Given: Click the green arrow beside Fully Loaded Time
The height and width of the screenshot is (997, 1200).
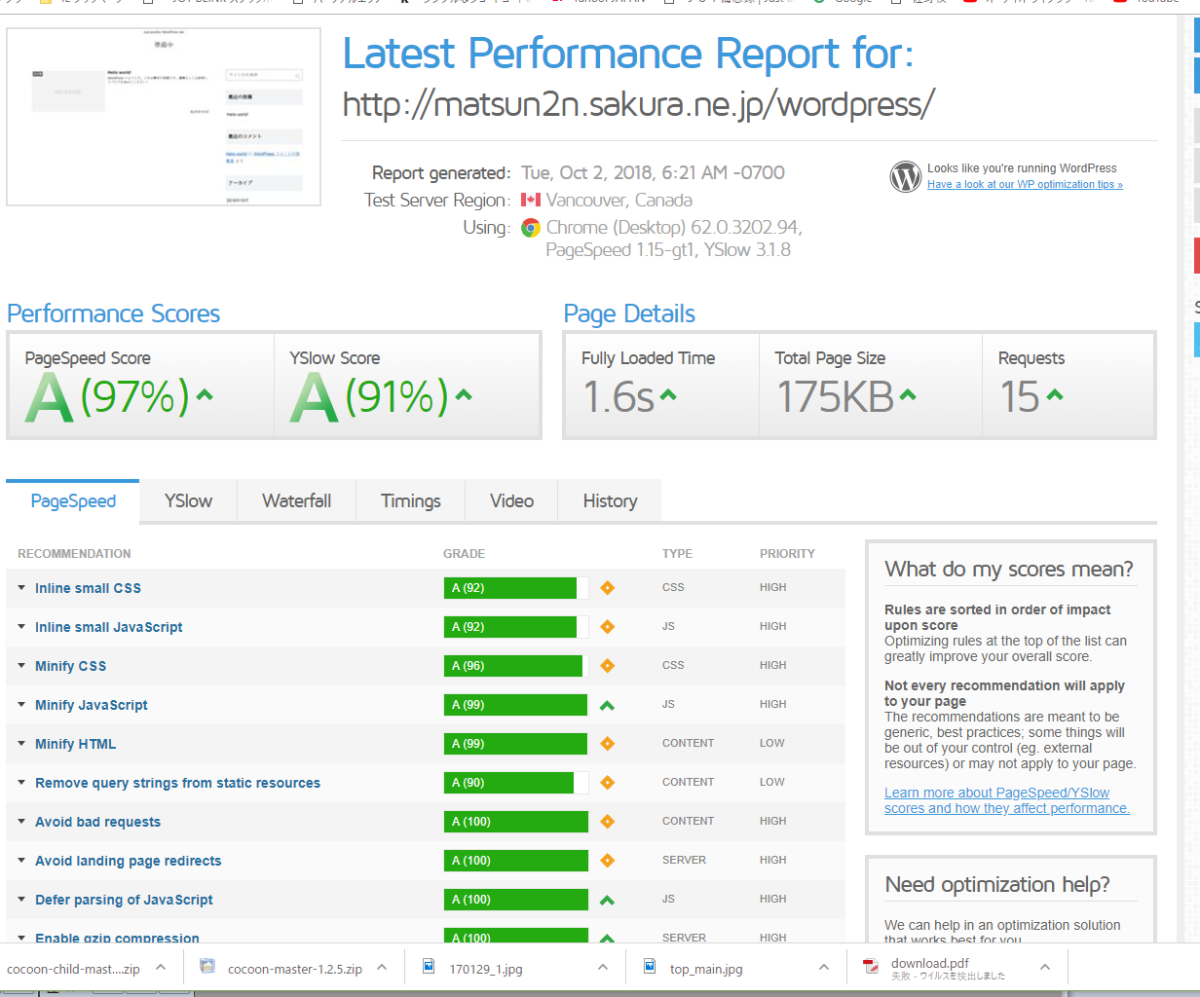Looking at the screenshot, I should tap(668, 395).
